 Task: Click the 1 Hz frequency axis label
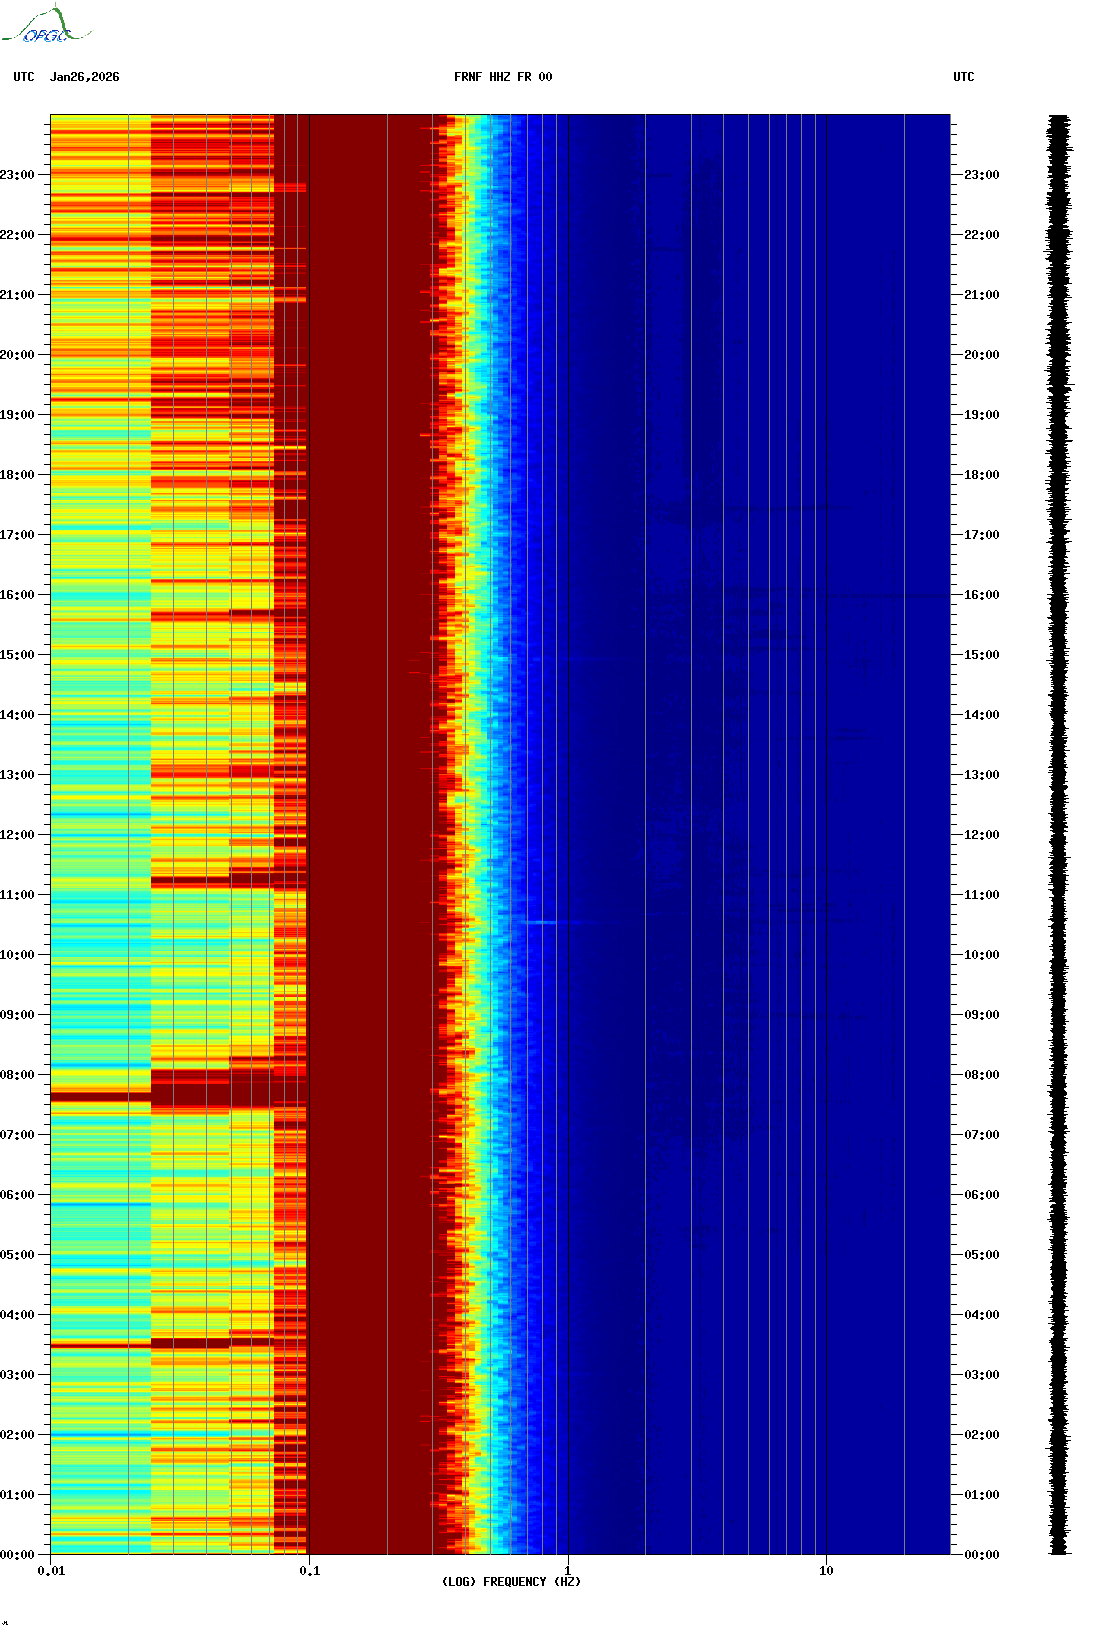point(568,1571)
